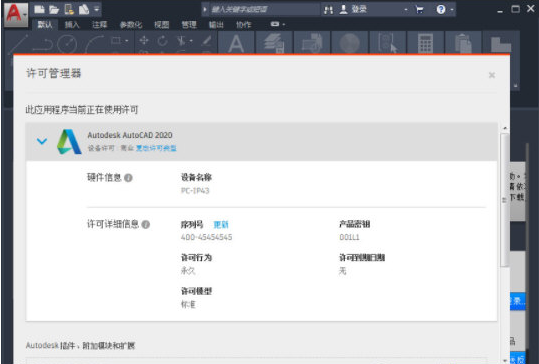Click the ribbon minimize toggle button

275,24
